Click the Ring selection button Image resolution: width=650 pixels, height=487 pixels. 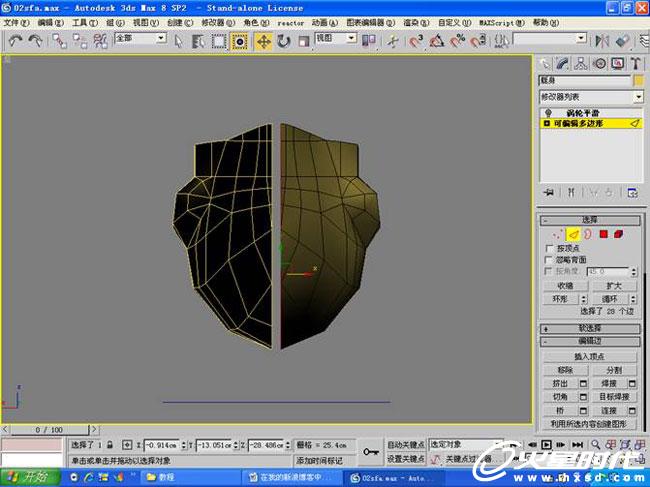[561, 299]
